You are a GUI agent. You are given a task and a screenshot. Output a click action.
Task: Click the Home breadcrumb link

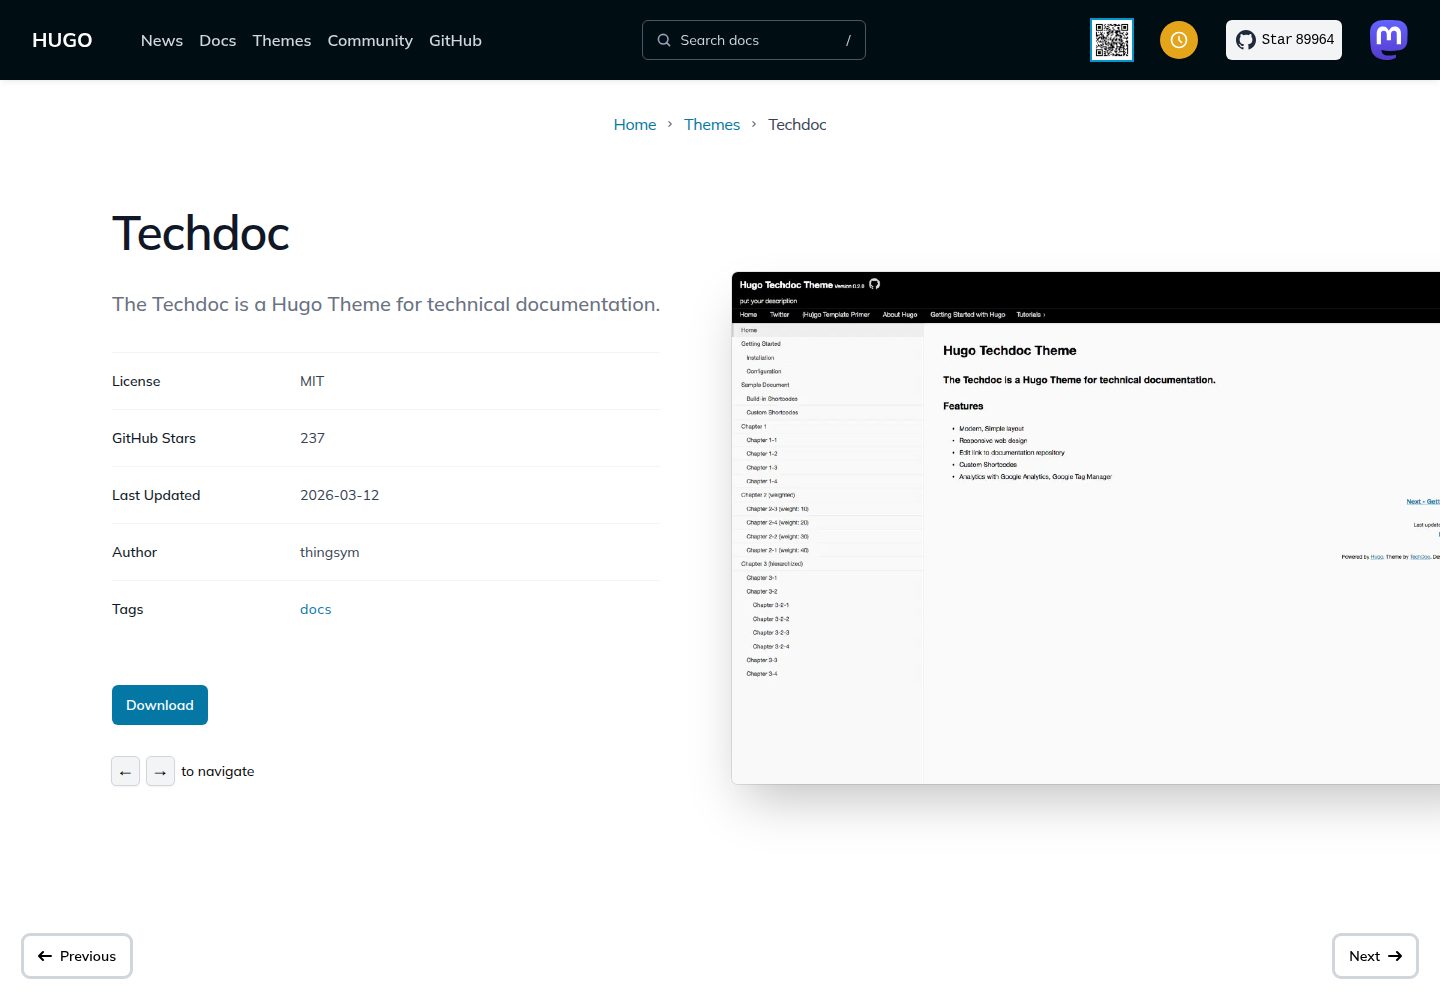[635, 124]
